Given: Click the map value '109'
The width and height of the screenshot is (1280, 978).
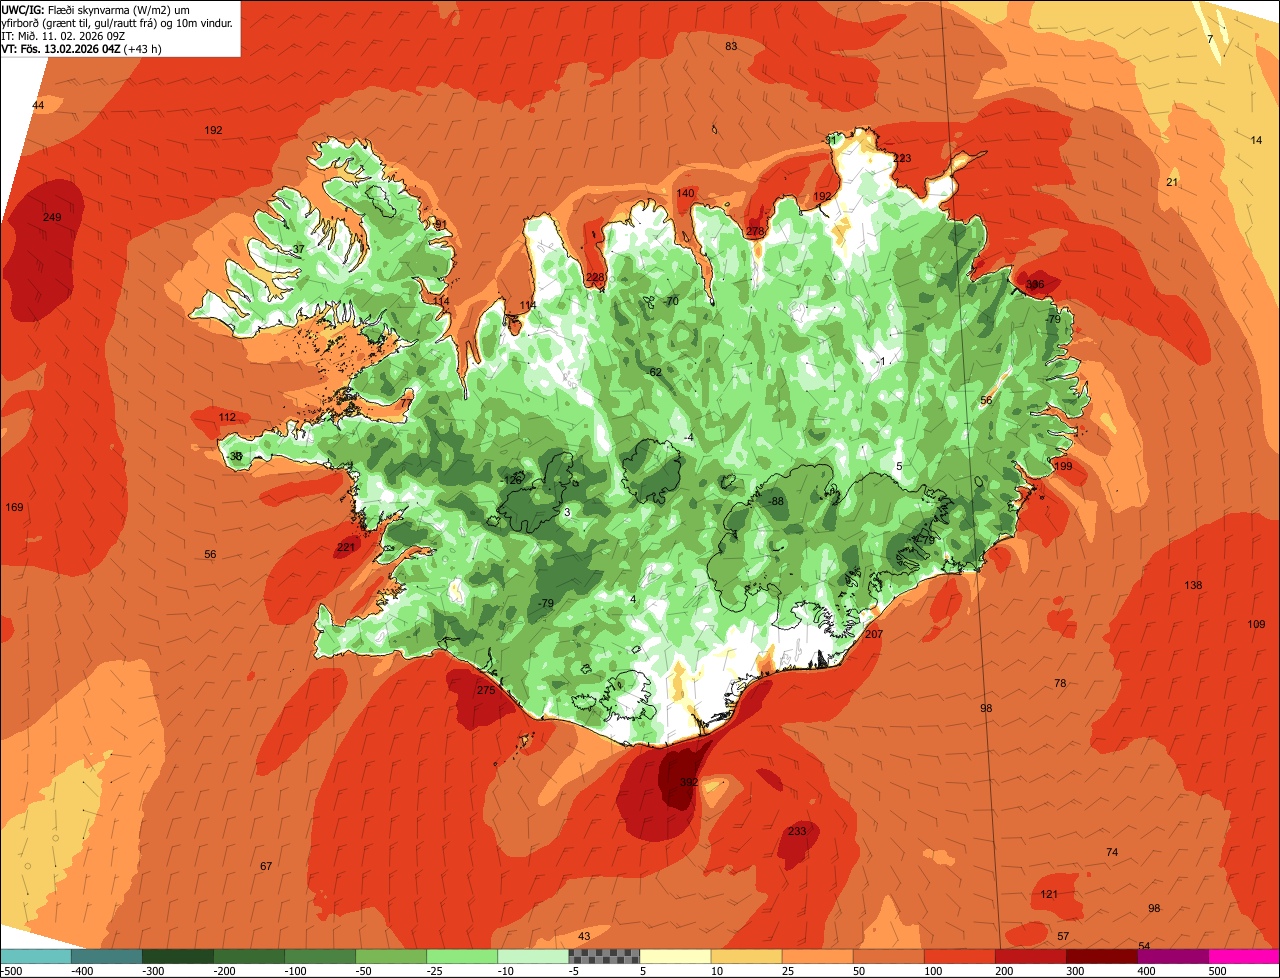Looking at the screenshot, I should coord(1256,624).
